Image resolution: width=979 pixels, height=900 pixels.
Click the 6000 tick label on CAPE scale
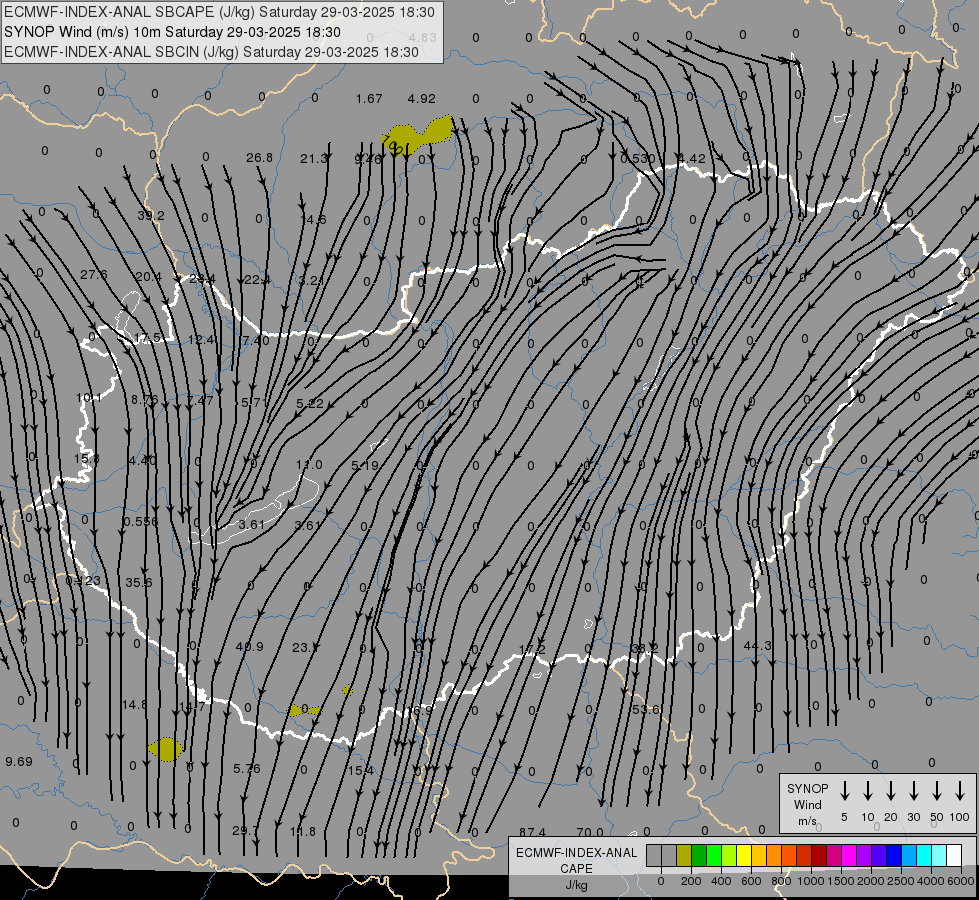click(x=962, y=881)
